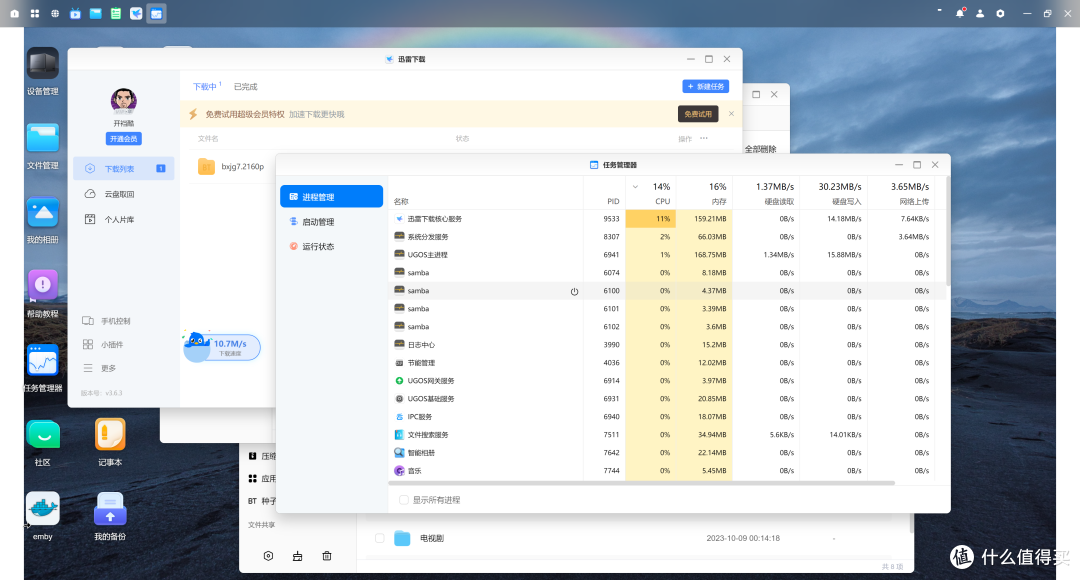This screenshot has width=1080, height=580.
Task: Switch to the file manager icon in top bar
Action: [96, 13]
